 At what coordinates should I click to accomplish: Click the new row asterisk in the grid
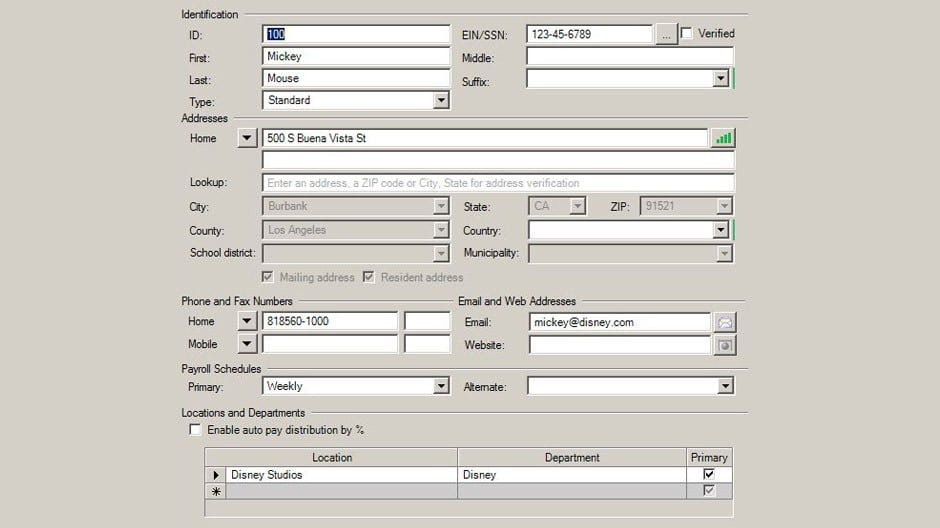(216, 491)
